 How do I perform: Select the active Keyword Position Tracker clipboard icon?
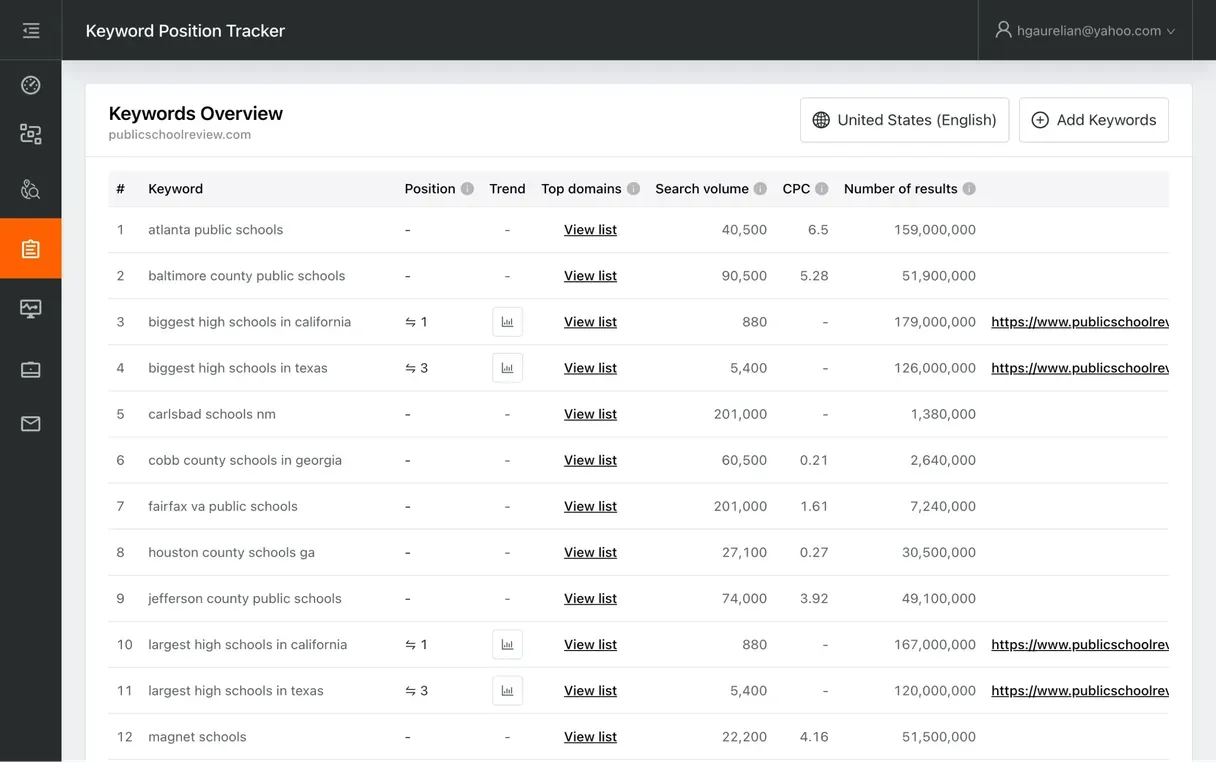(30, 248)
